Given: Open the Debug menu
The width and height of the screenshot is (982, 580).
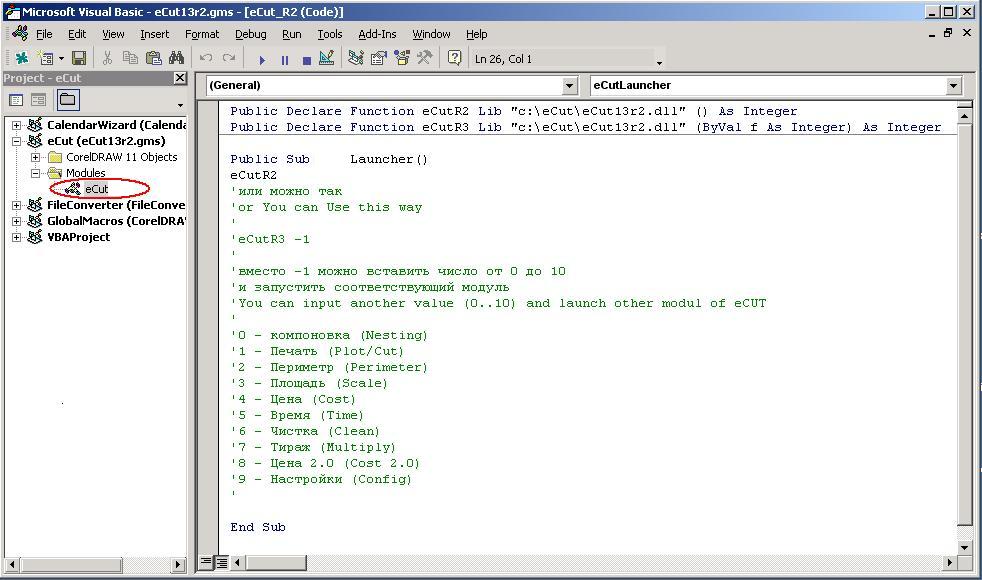Looking at the screenshot, I should click(251, 34).
